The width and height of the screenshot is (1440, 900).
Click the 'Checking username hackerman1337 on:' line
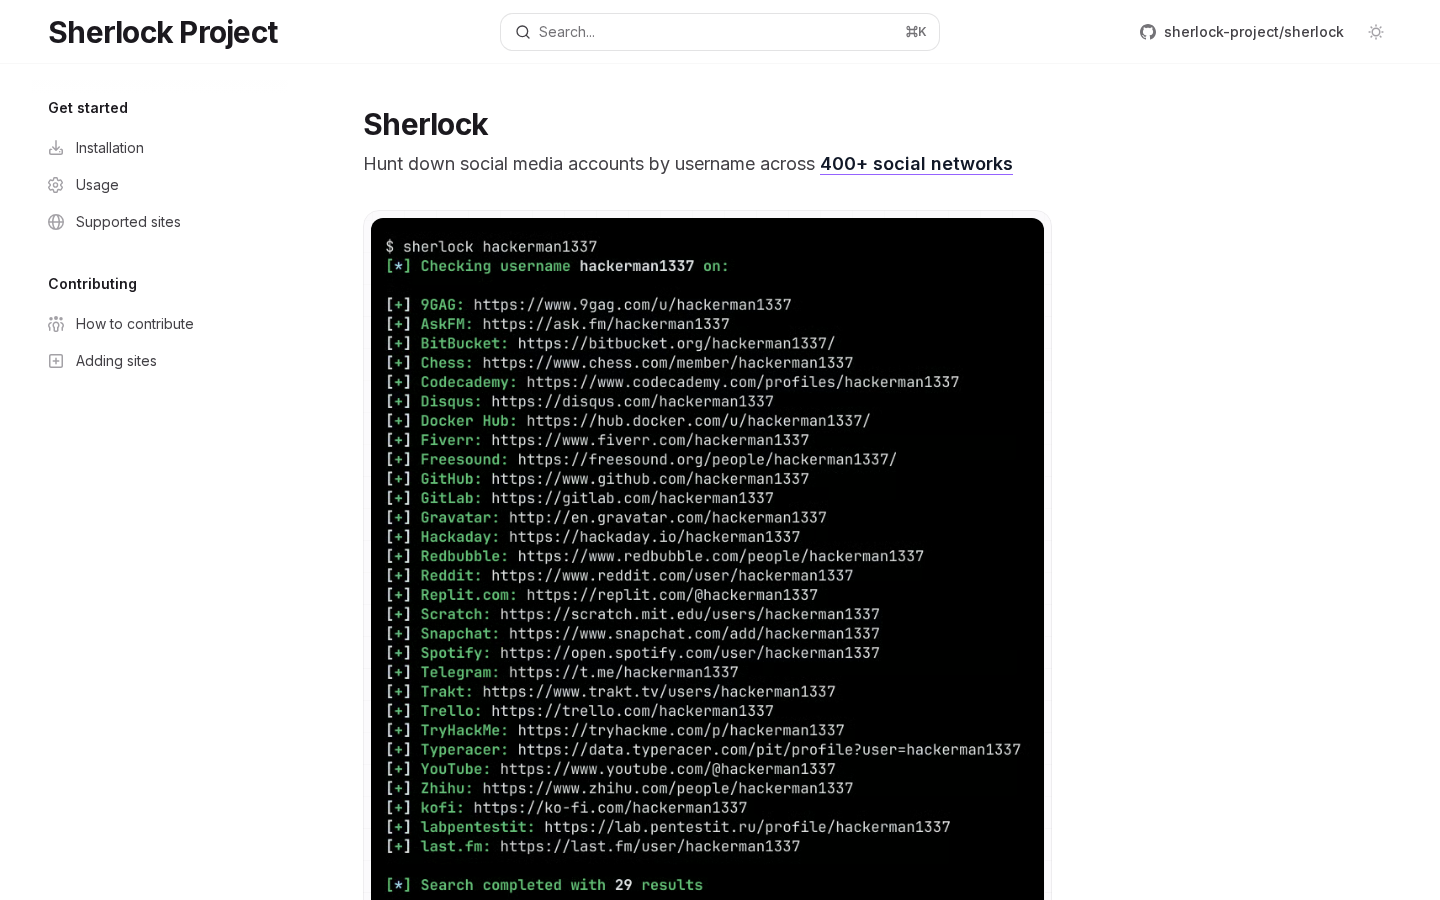pos(557,266)
